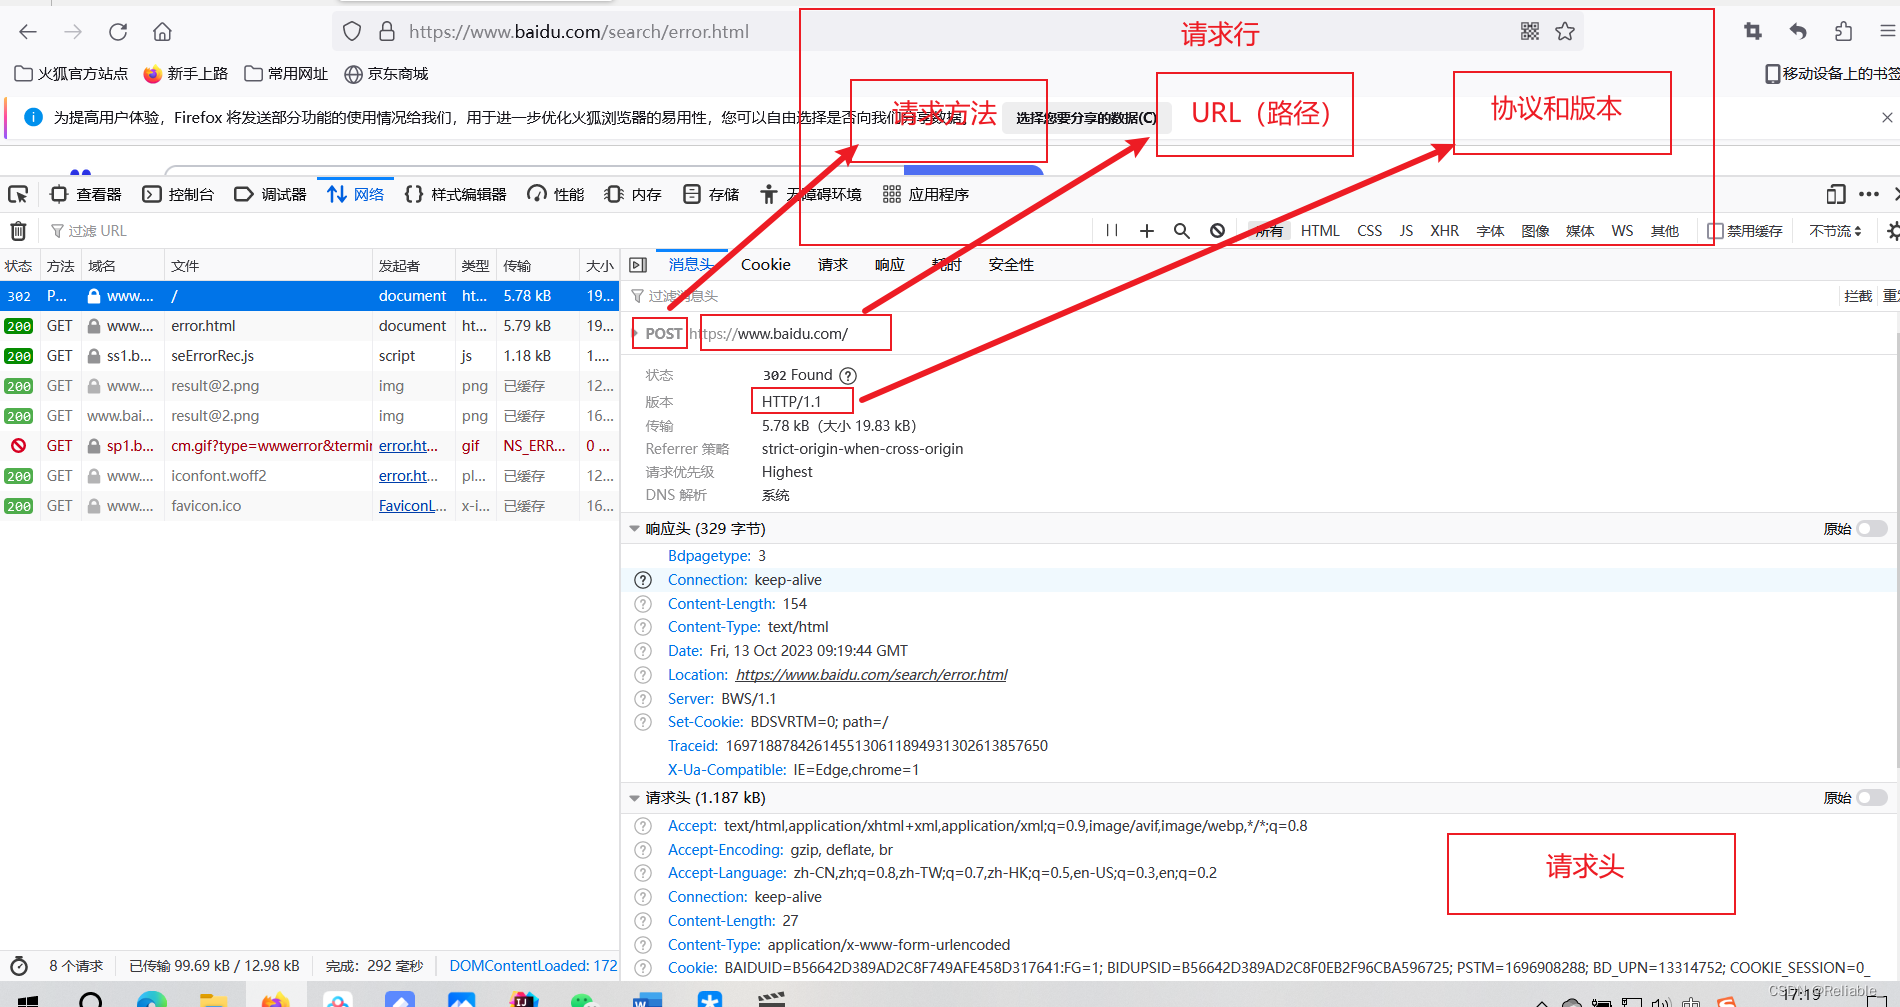Open the QR code icon in address bar
Screen dimensions: 1900x1007
coord(1530,32)
